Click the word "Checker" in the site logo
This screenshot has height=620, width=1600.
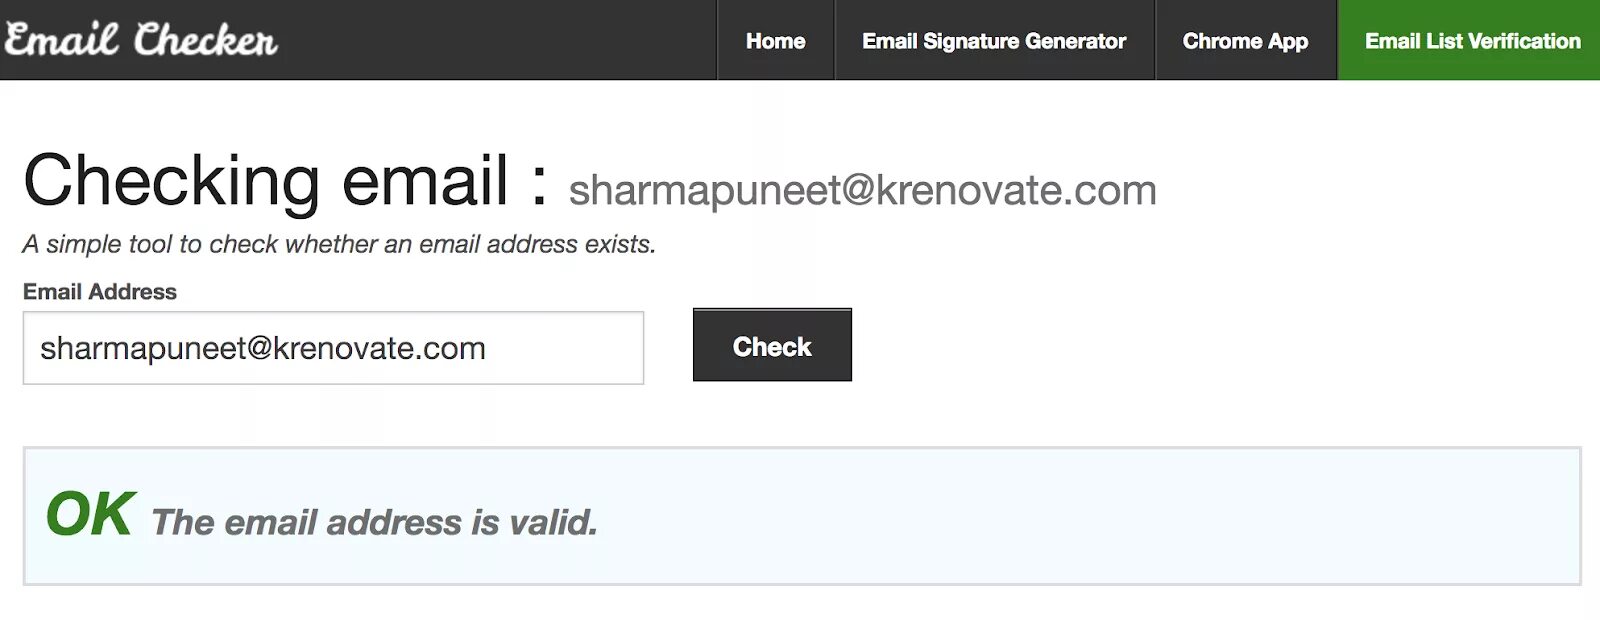[x=205, y=40]
